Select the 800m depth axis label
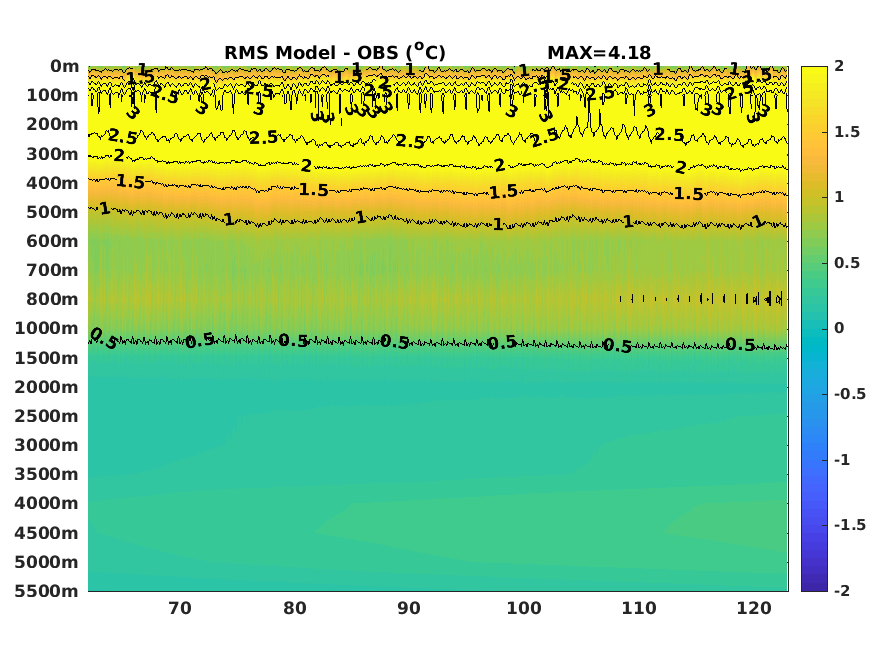This screenshot has height=656, width=875. (52, 300)
